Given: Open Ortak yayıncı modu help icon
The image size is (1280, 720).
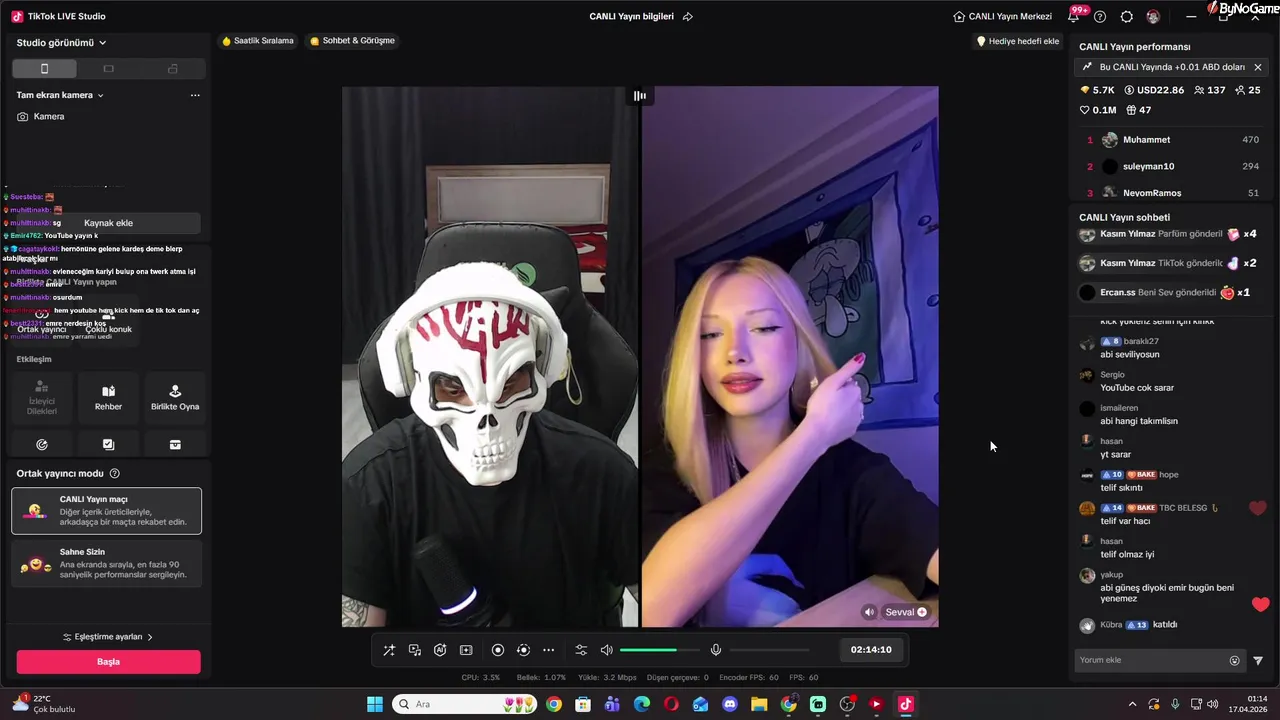Looking at the screenshot, I should 114,474.
